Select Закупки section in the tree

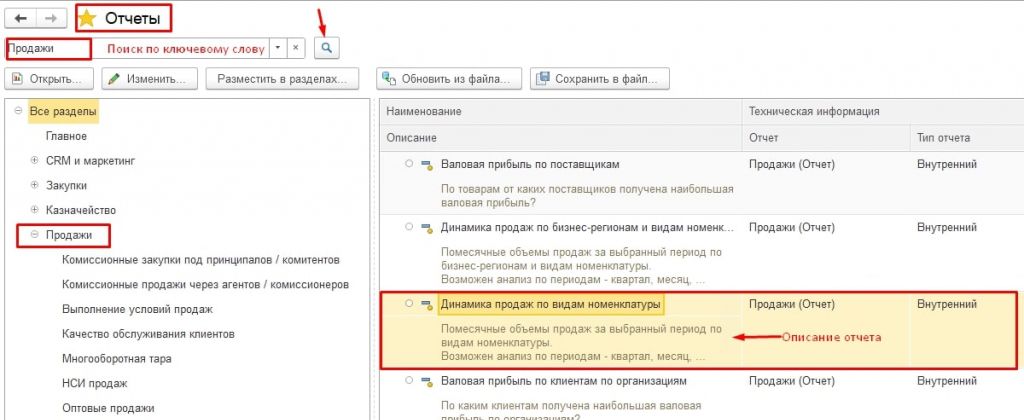66,186
